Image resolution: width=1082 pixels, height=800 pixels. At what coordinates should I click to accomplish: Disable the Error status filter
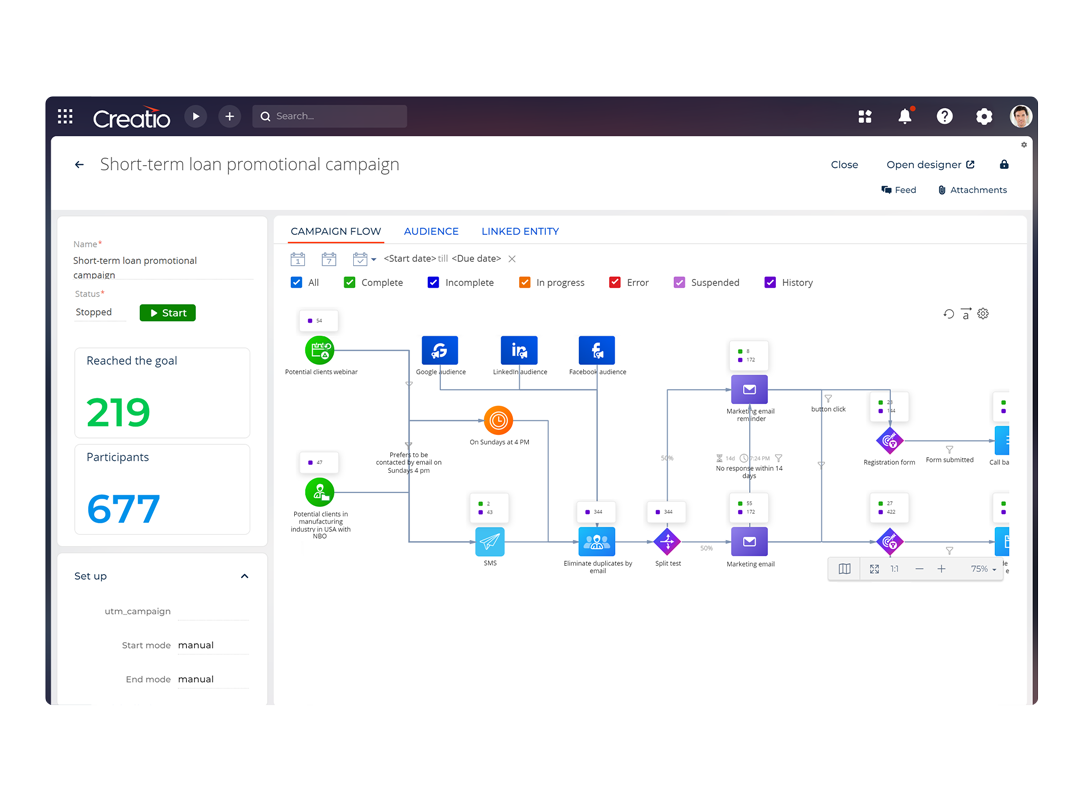click(613, 282)
